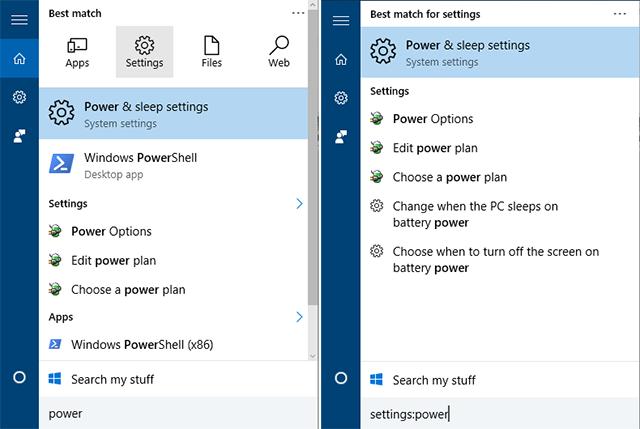Viewport: 640px width, 429px height.
Task: Launch Windows PowerShell Desktop app
Action: pos(173,165)
